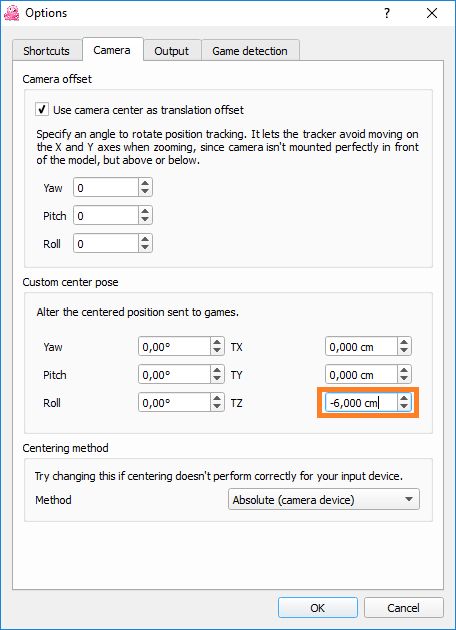This screenshot has width=456, height=630.
Task: Increase TZ value with up arrow
Action: 404,398
